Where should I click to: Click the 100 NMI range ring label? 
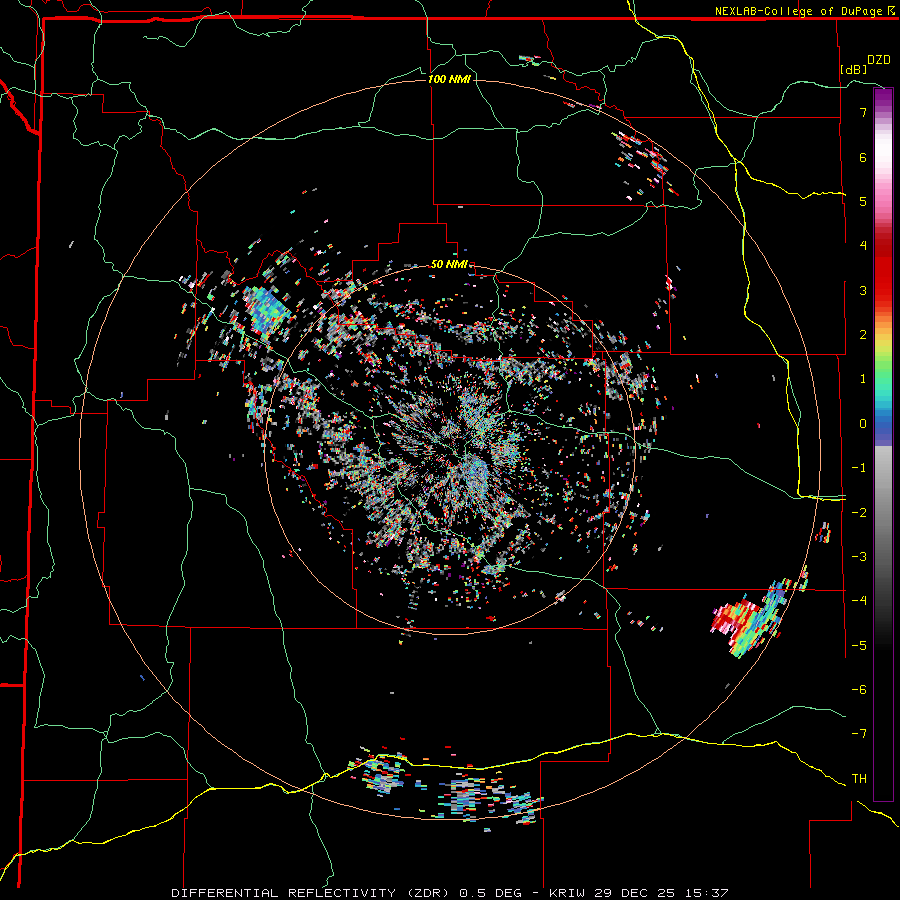point(449,79)
